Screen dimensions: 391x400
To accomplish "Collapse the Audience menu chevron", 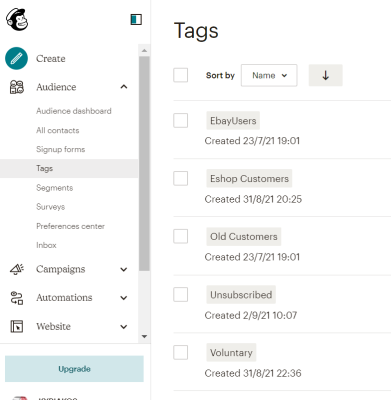I will coord(124,87).
